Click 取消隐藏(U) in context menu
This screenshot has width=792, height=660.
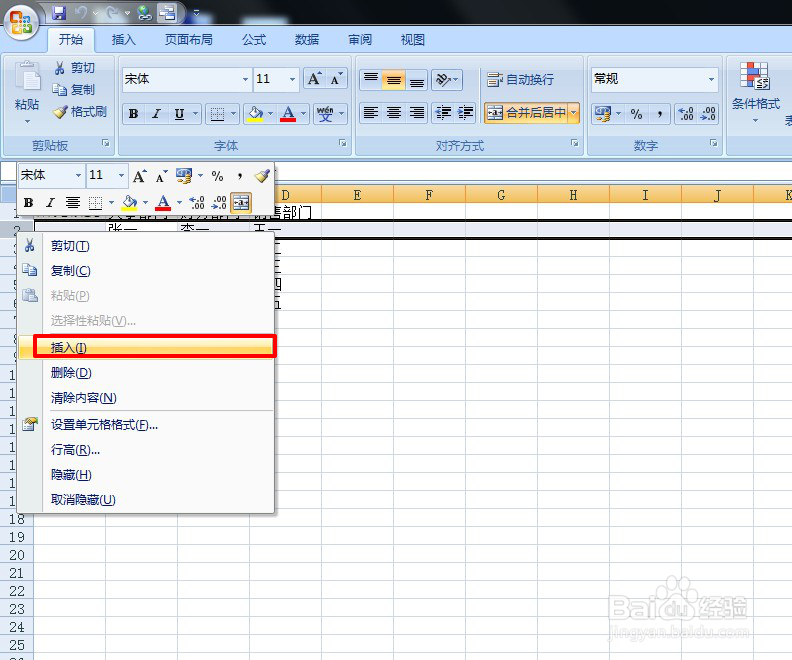pos(146,499)
